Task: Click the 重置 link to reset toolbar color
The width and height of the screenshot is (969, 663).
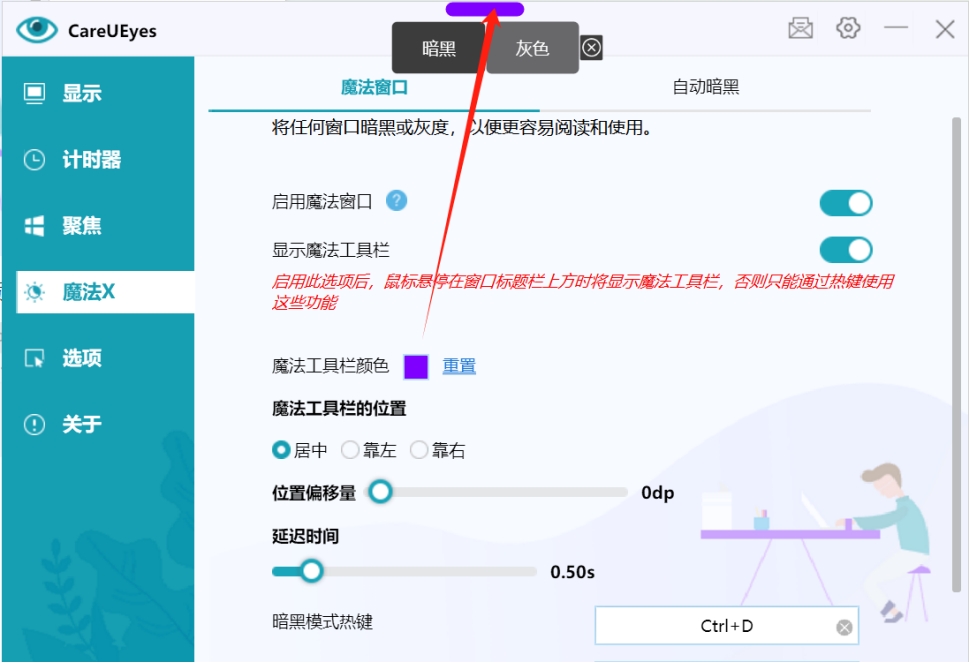Action: point(458,366)
